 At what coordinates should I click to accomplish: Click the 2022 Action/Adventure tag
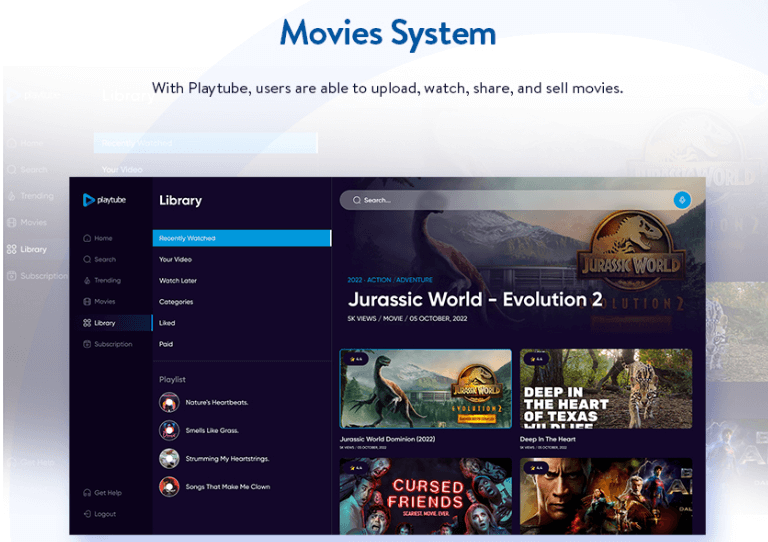tap(390, 280)
